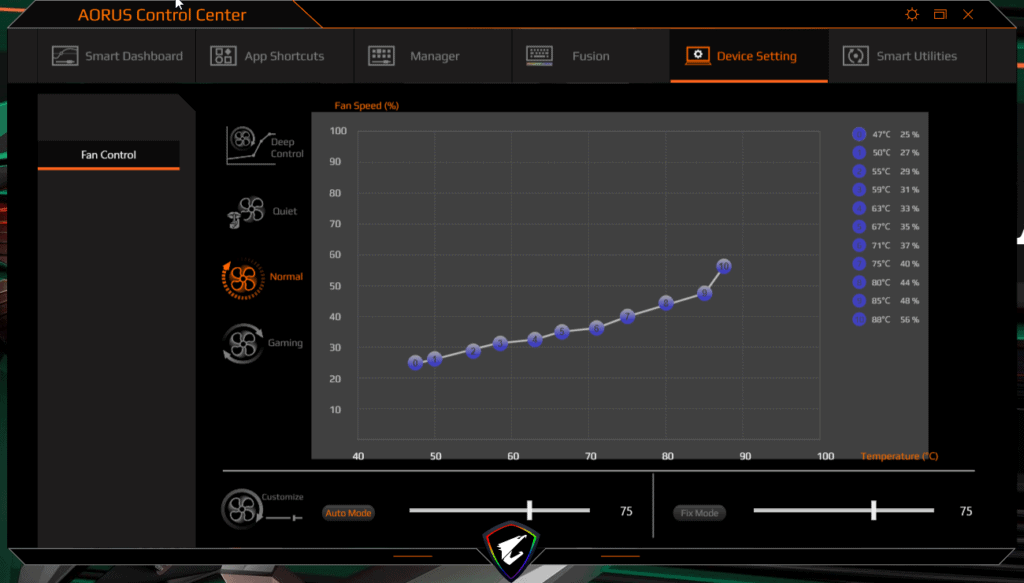Select the Deep Control fan profile icon
Screen dimensions: 1024x583
[x=244, y=146]
